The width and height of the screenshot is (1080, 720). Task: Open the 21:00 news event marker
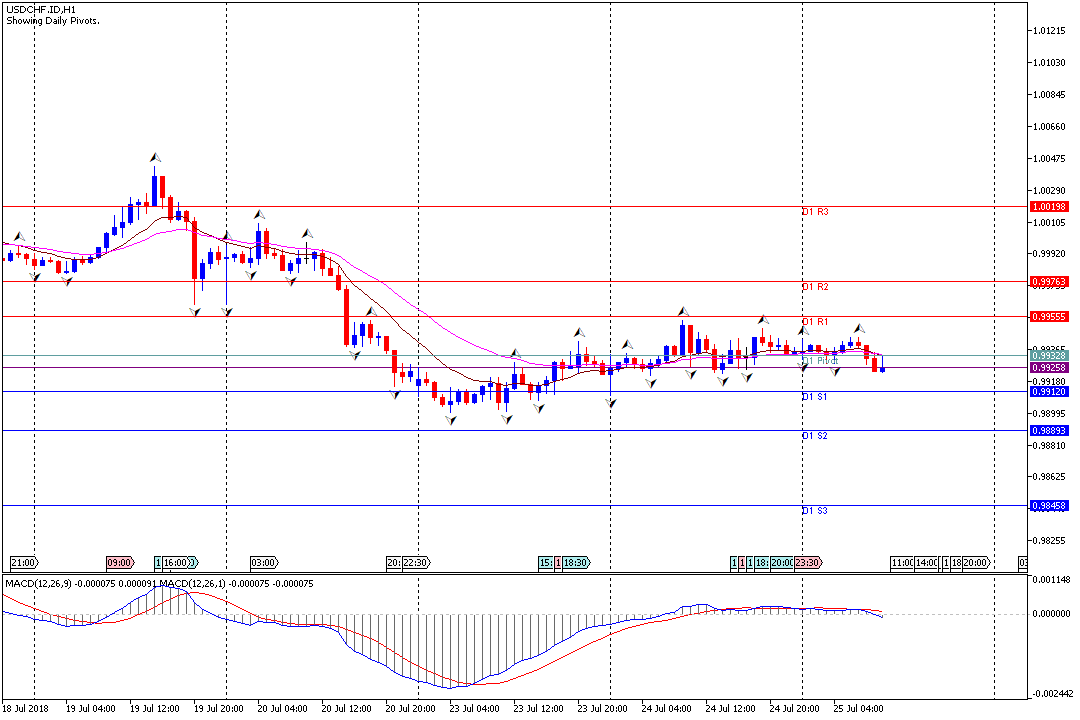pyautogui.click(x=24, y=563)
